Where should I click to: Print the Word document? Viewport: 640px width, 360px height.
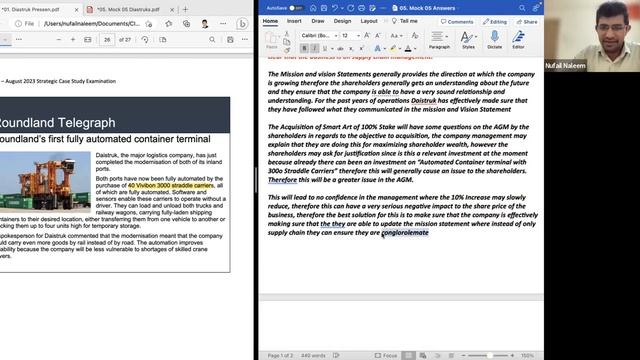[x=362, y=8]
